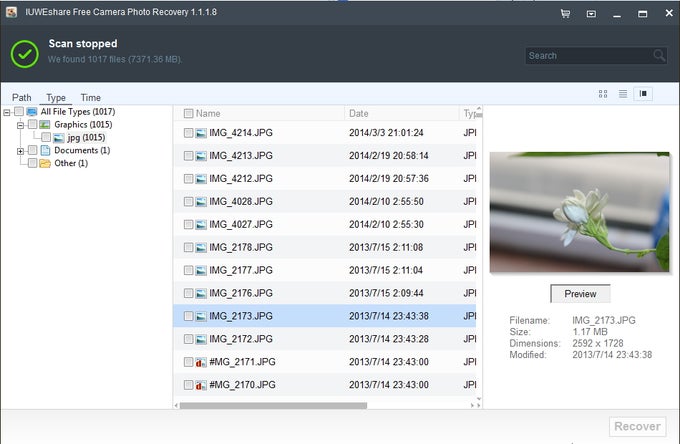This screenshot has height=444, width=680.
Task: Click the date 2013/7/14 23:43:28
Action: click(x=389, y=339)
